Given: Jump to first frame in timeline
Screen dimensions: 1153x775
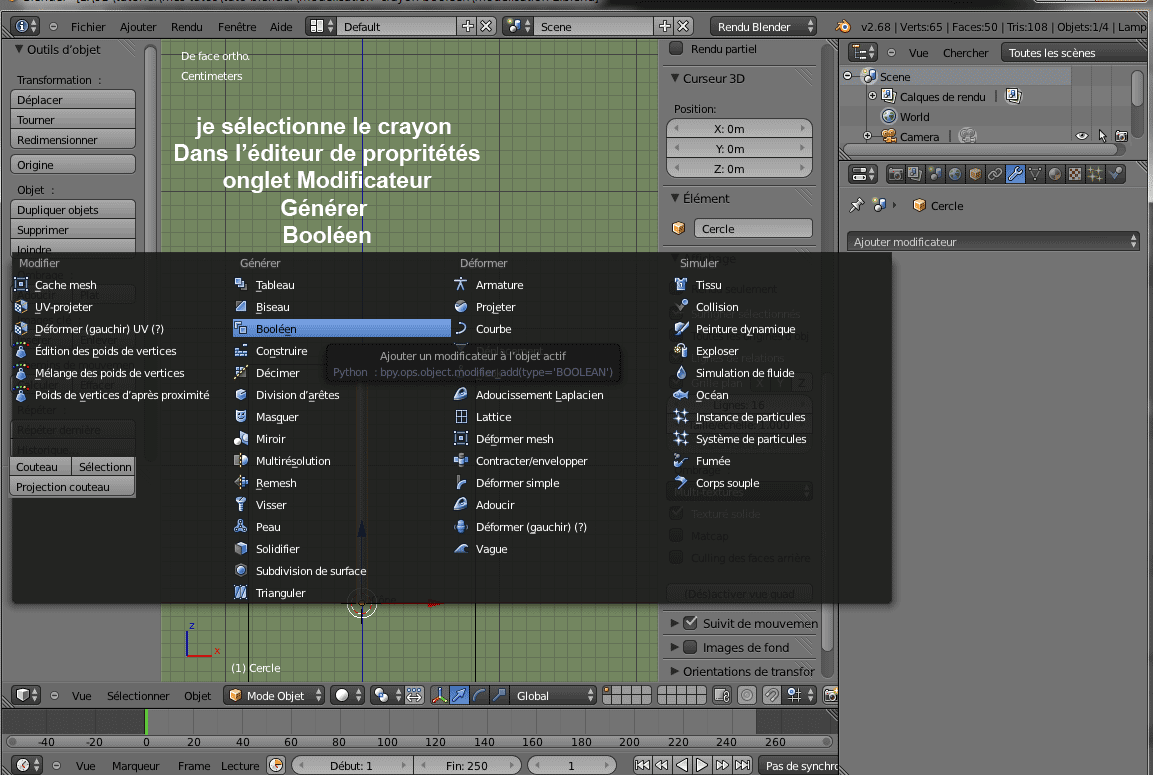Looking at the screenshot, I should (x=642, y=765).
